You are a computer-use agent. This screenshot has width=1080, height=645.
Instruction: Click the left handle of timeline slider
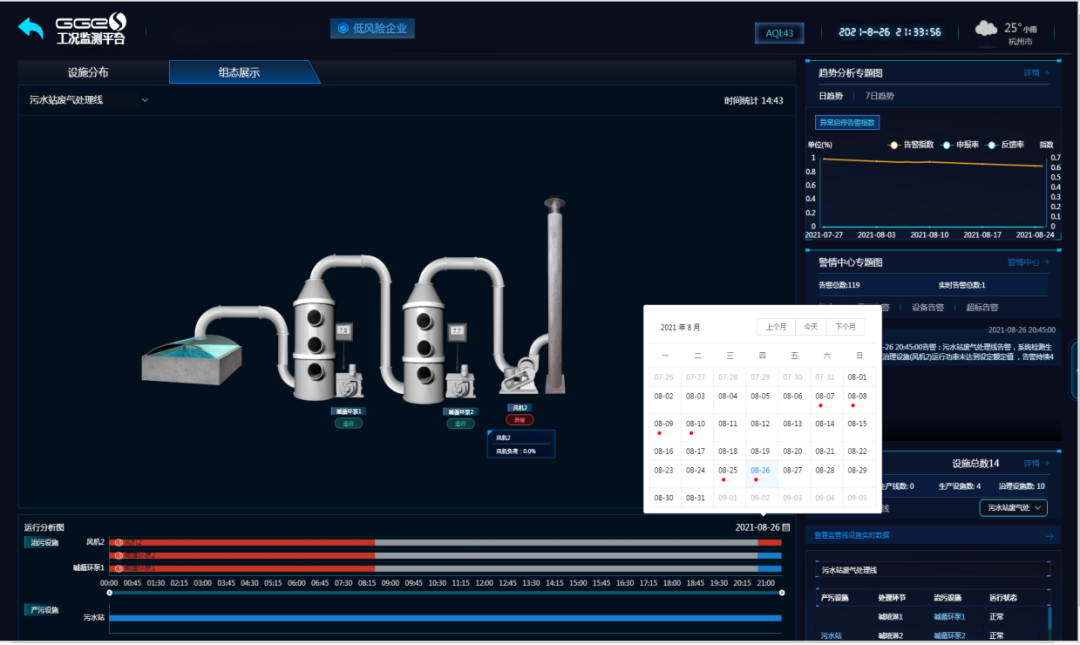point(110,593)
